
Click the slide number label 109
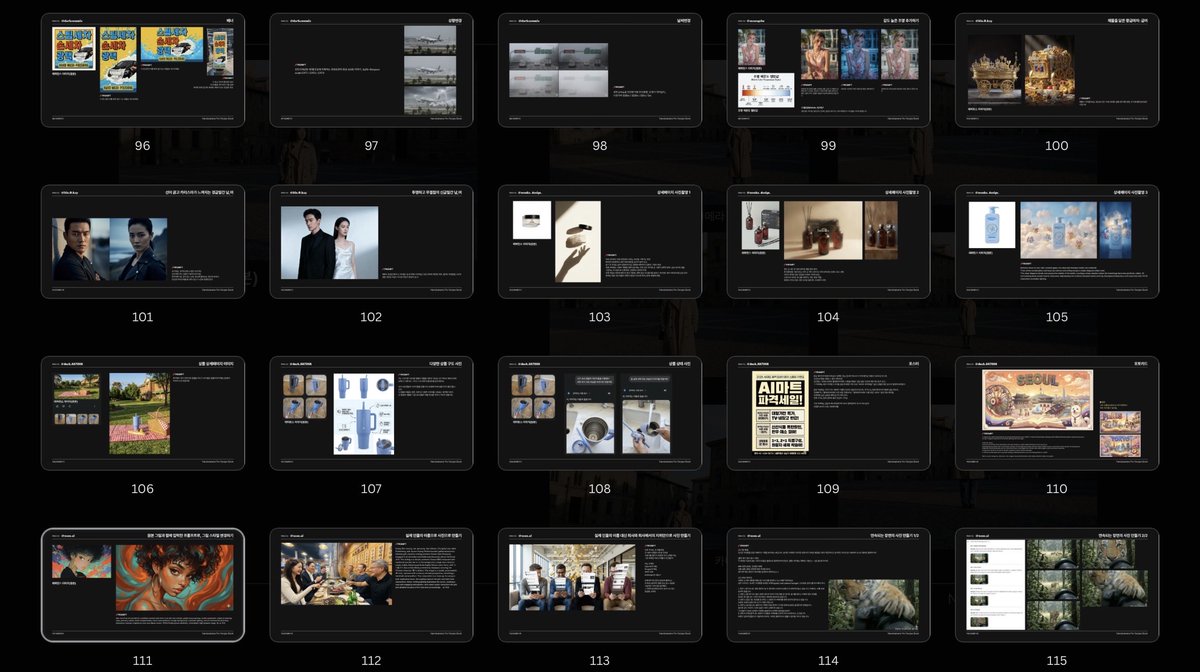pos(828,489)
